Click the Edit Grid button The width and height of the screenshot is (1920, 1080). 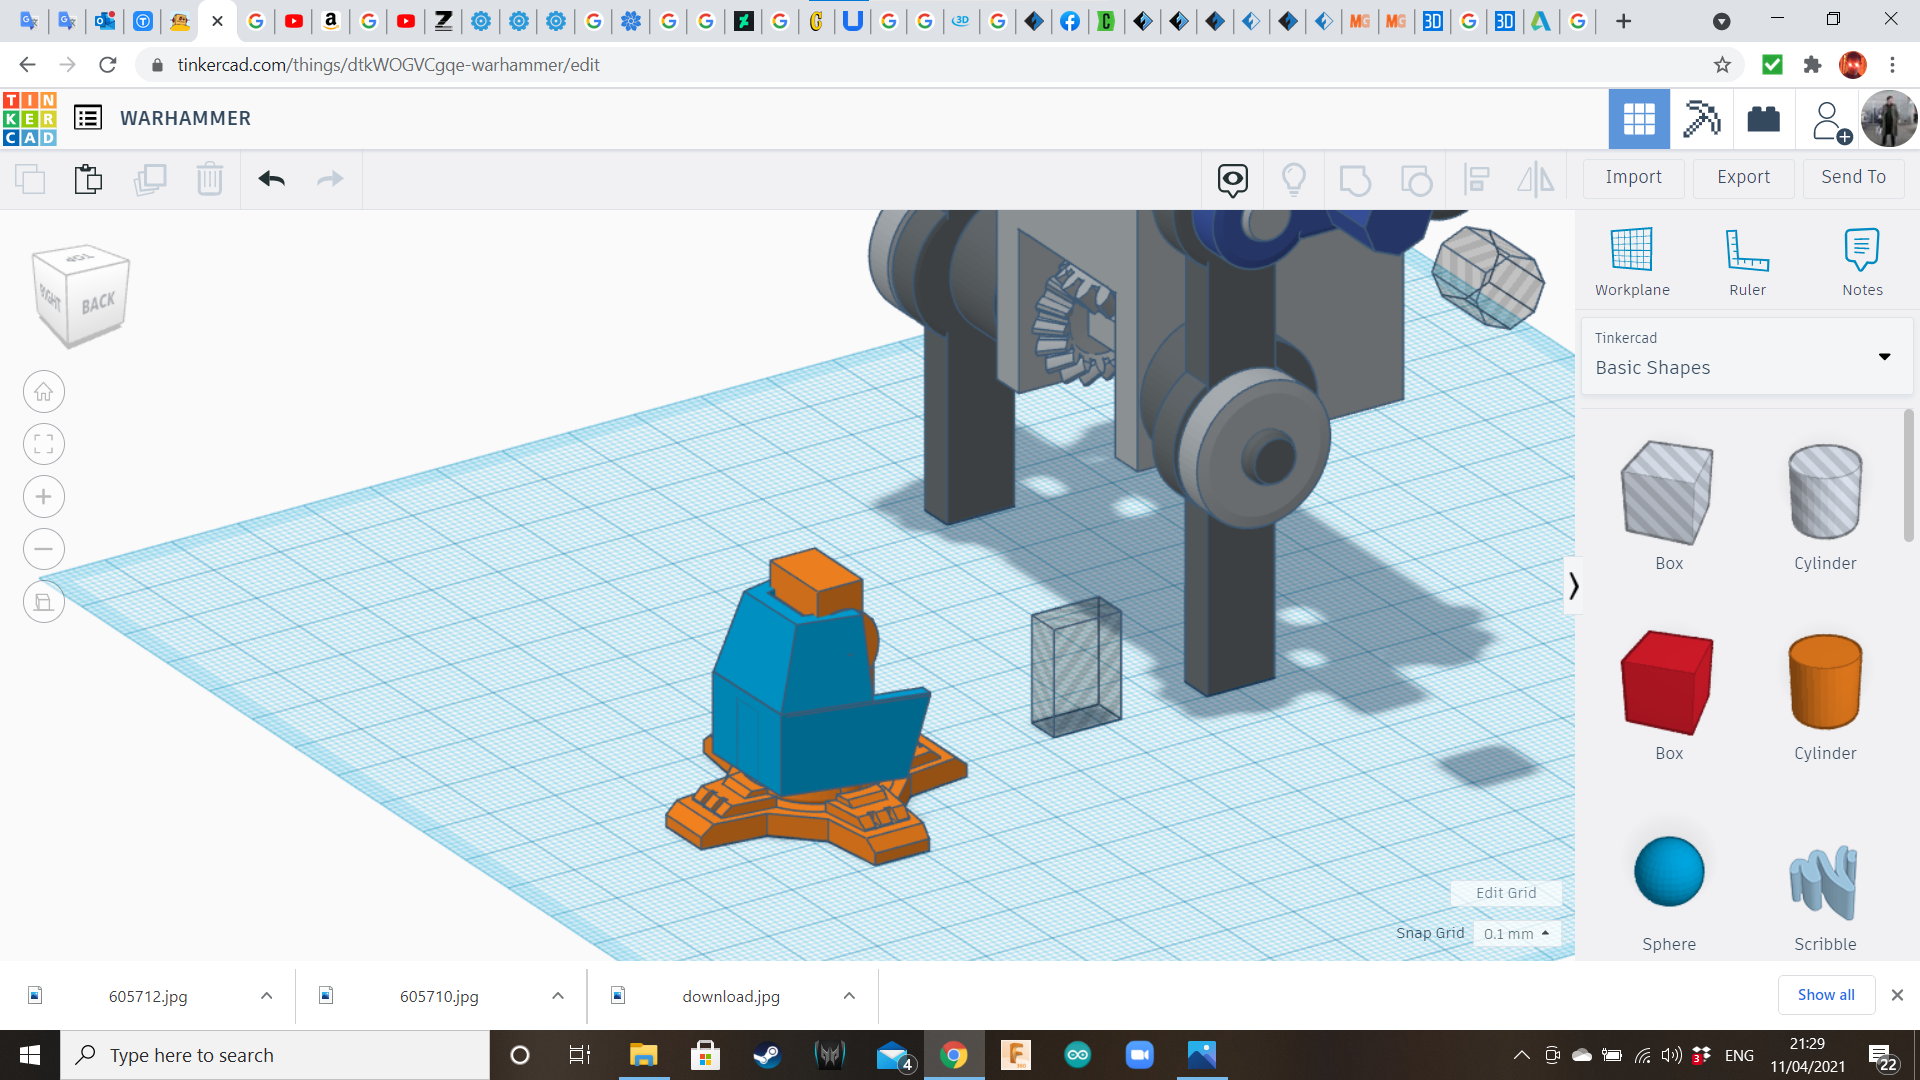[x=1505, y=893]
